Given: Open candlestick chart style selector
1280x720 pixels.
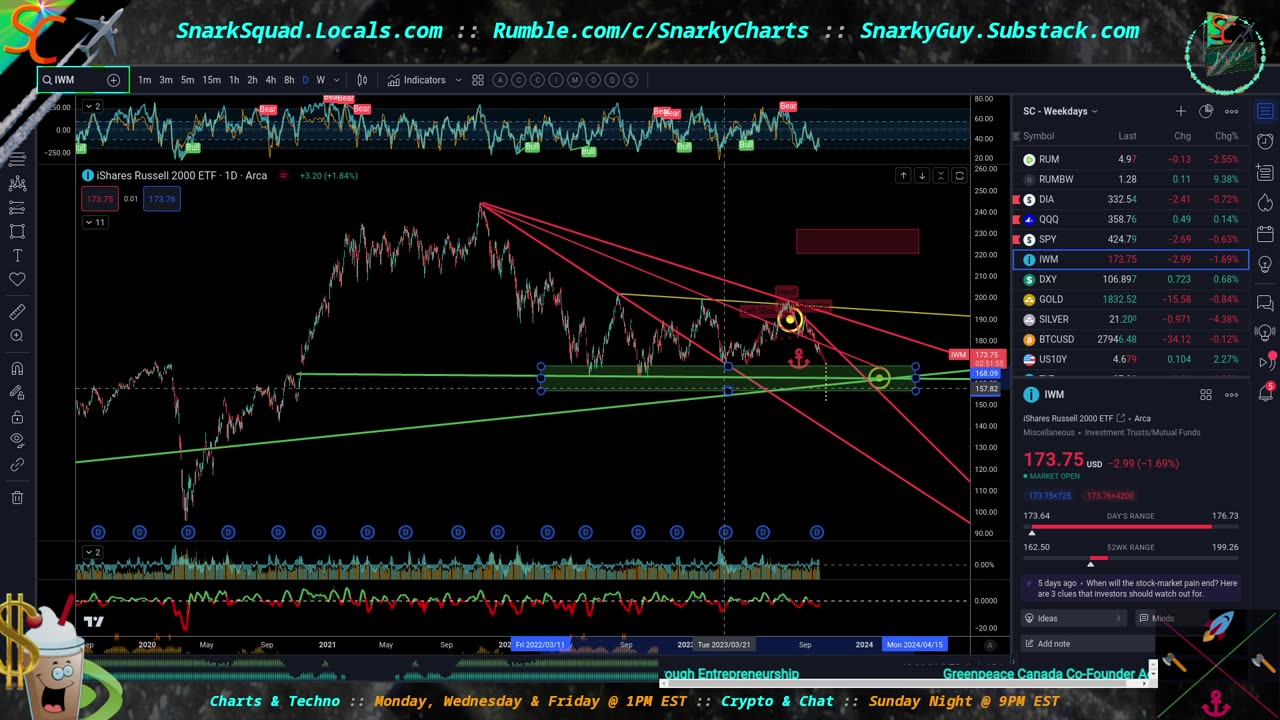Looking at the screenshot, I should (x=362, y=80).
